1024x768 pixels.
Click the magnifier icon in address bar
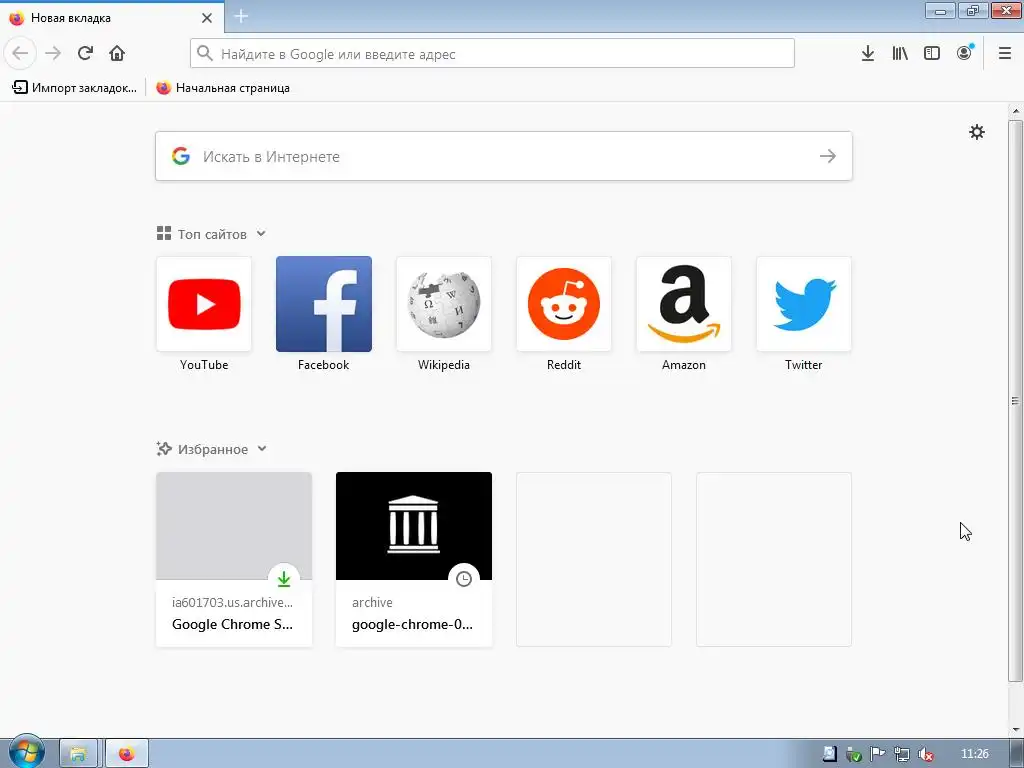[x=205, y=53]
